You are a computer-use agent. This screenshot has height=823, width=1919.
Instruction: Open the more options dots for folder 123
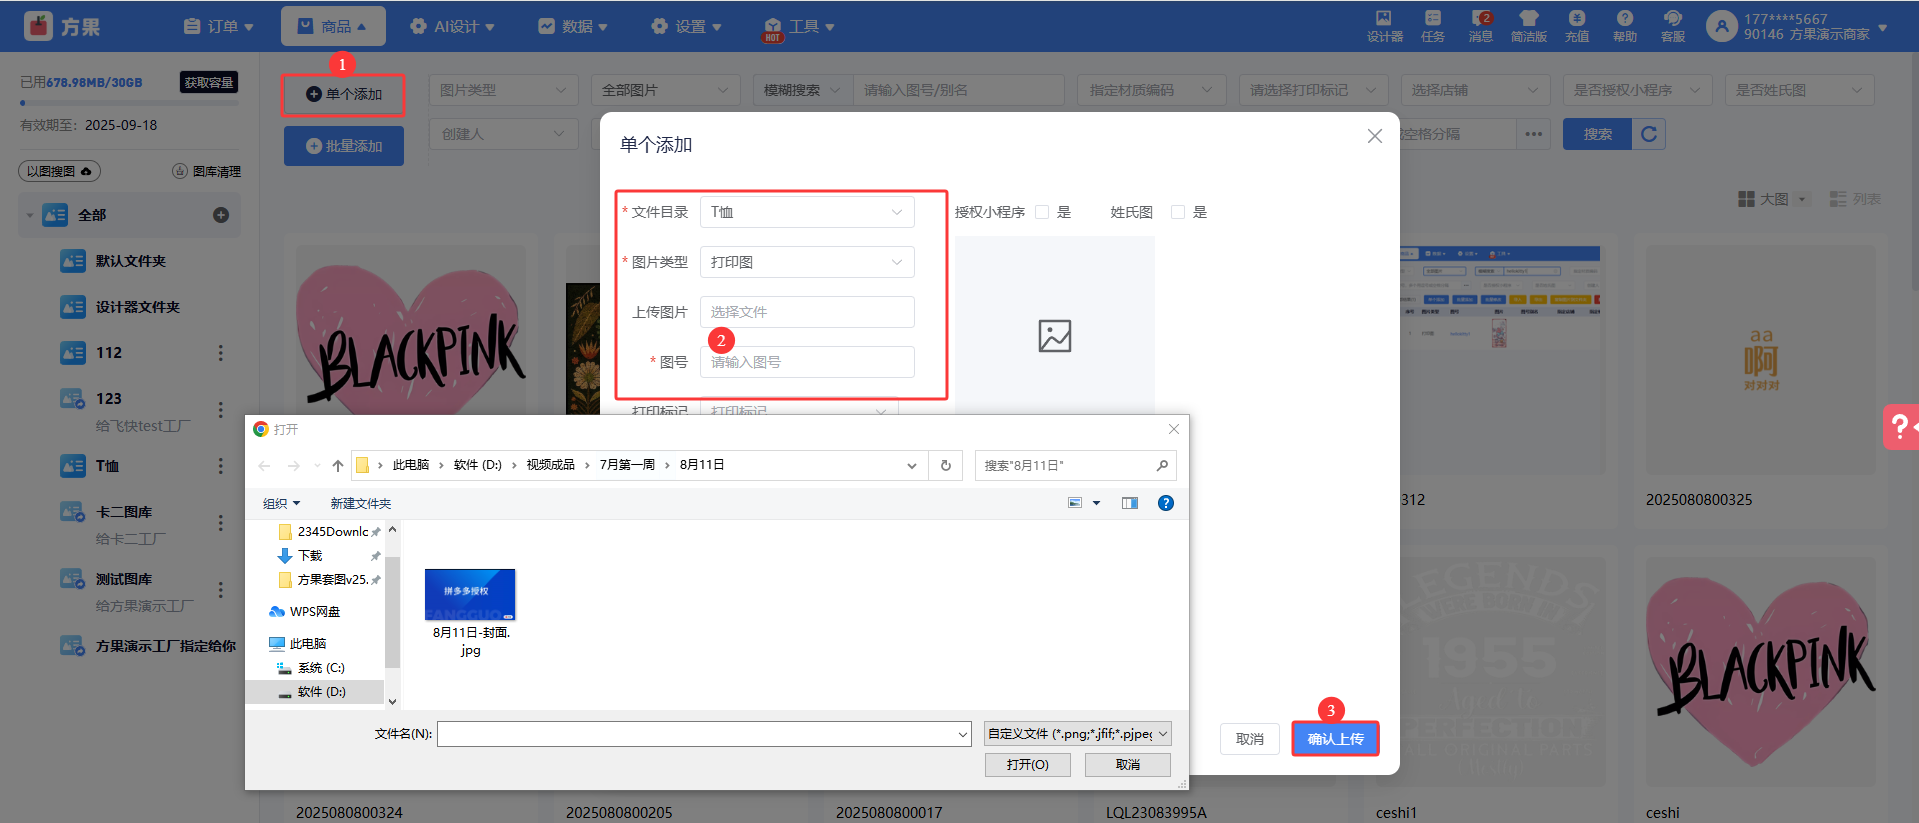221,410
